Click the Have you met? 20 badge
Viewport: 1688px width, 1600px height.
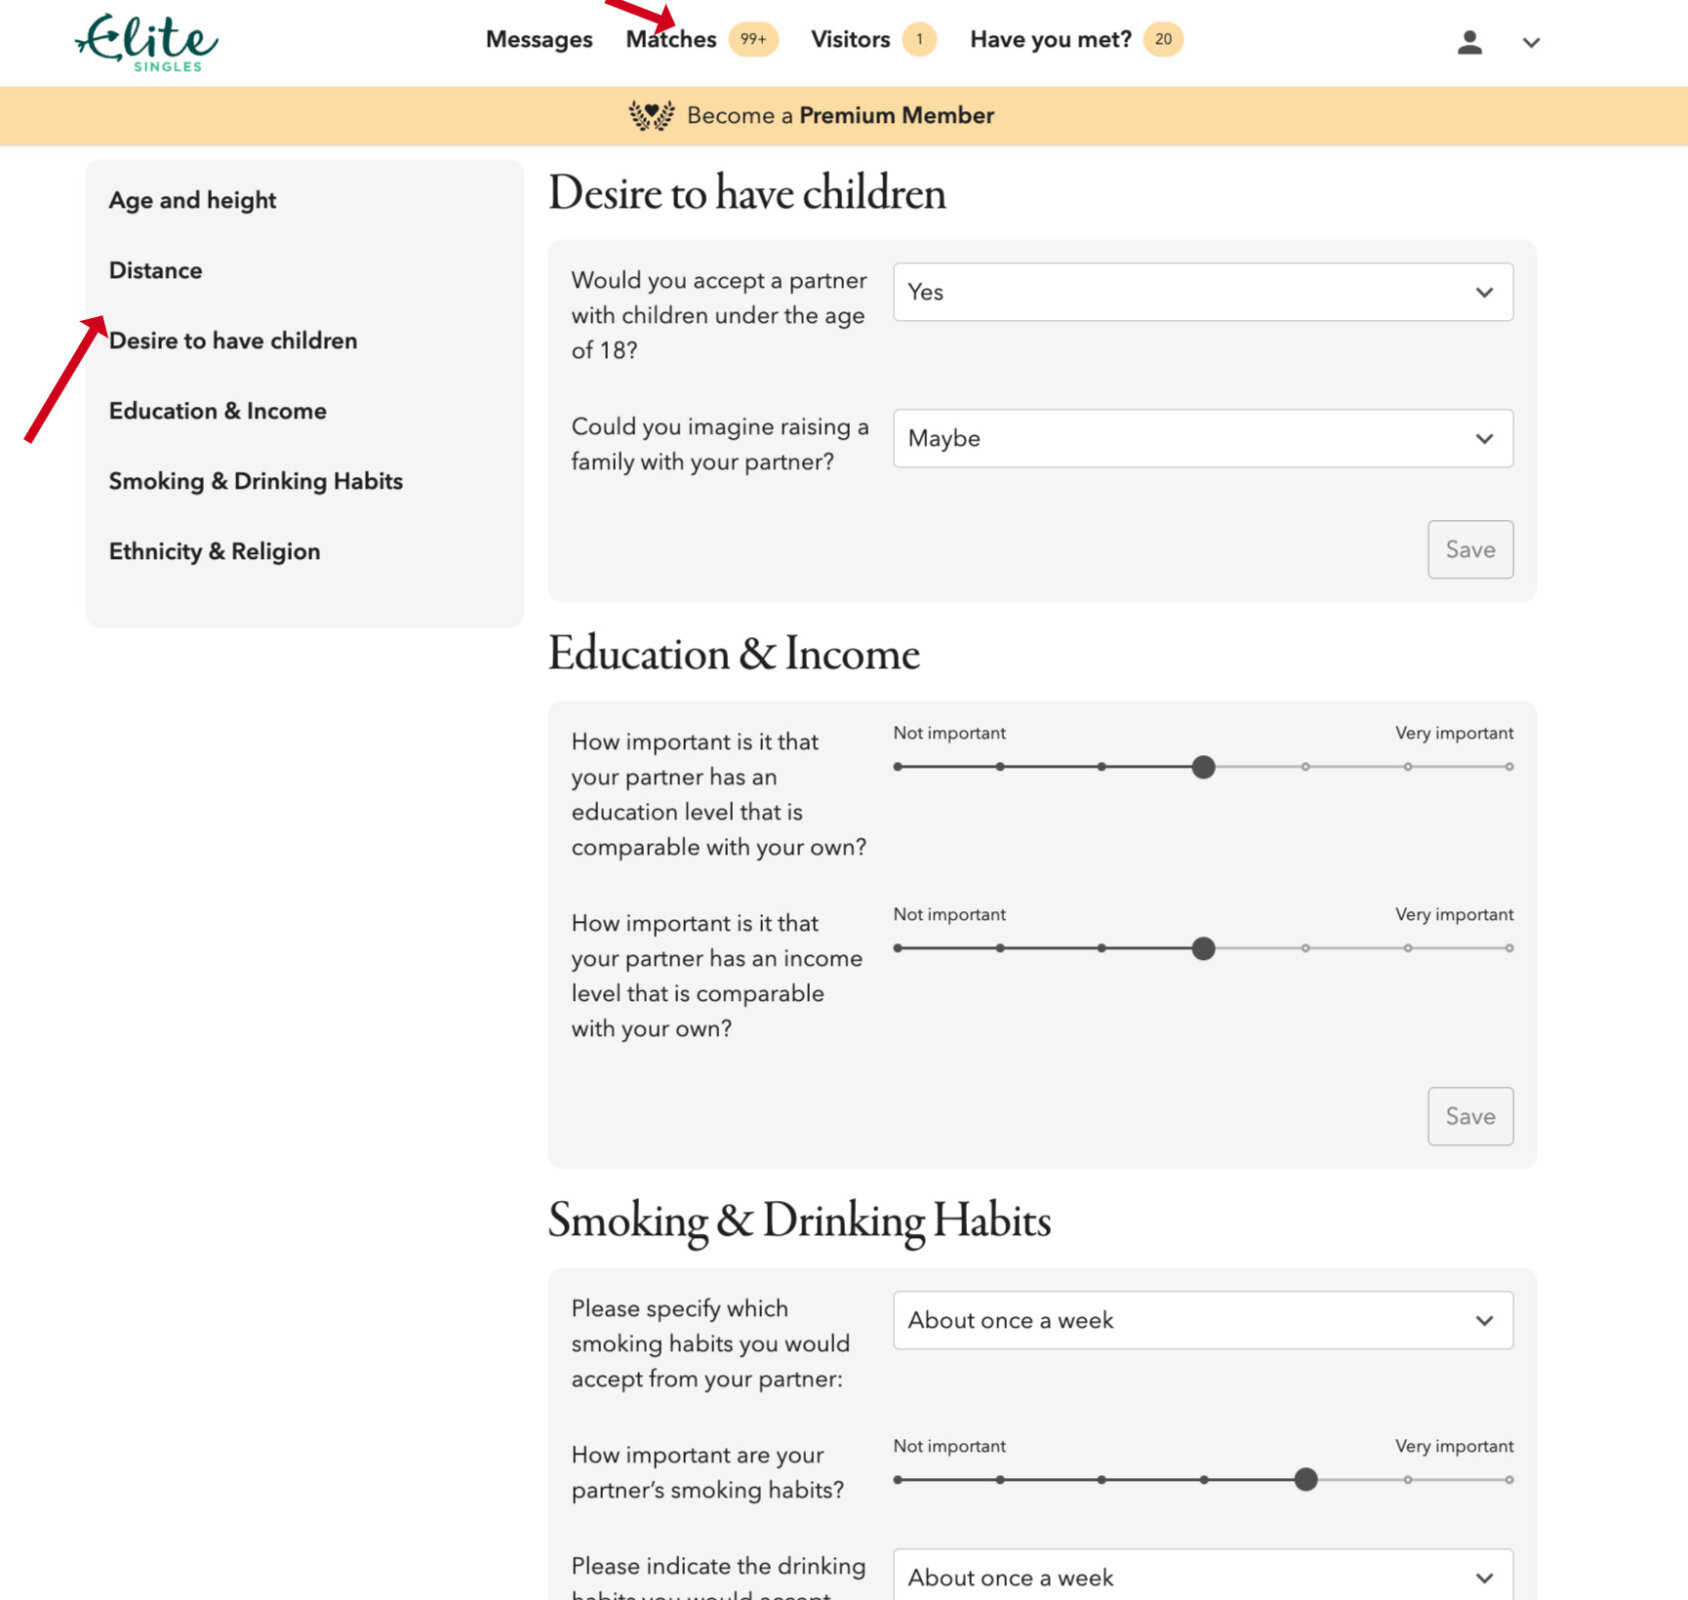click(1162, 40)
